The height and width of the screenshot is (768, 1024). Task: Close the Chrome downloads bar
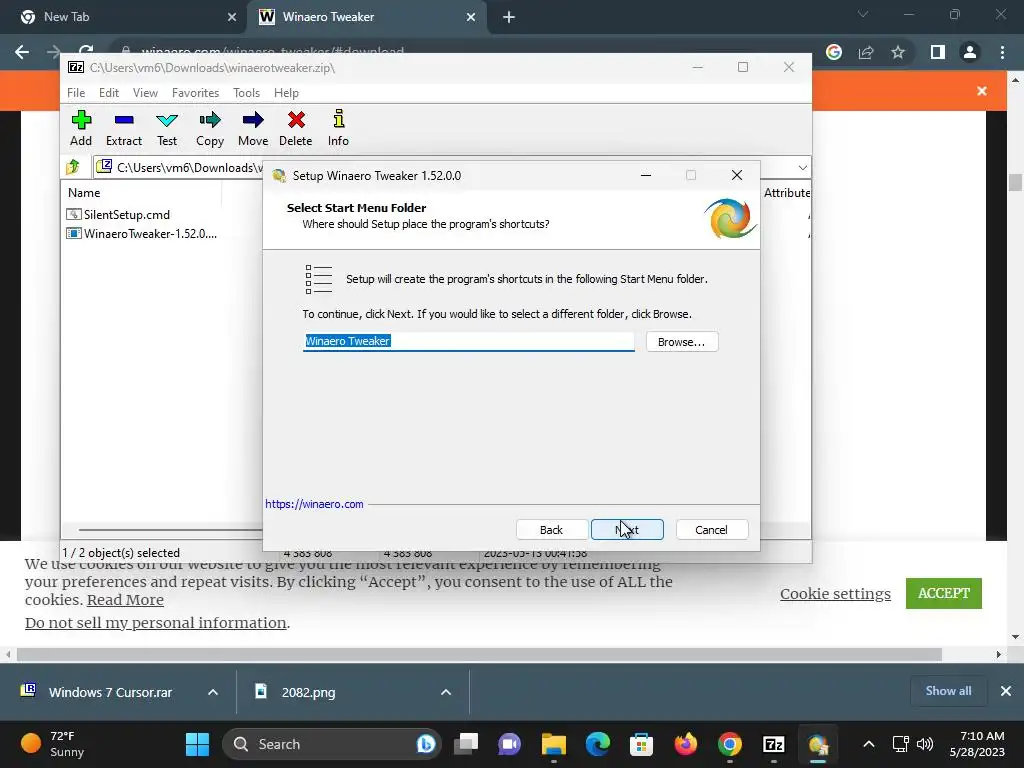click(x=1006, y=691)
